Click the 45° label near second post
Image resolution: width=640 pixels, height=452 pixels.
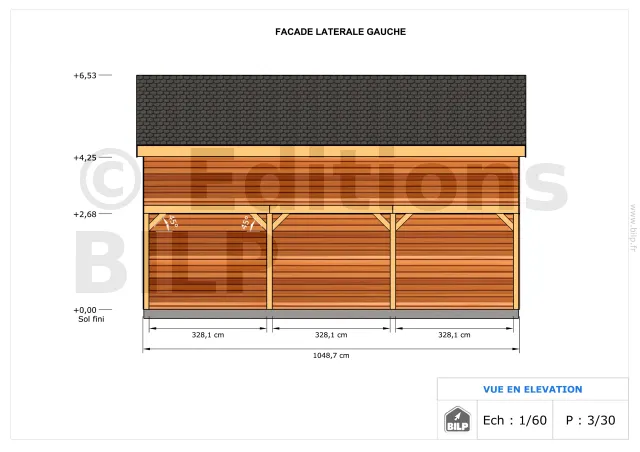pos(245,223)
